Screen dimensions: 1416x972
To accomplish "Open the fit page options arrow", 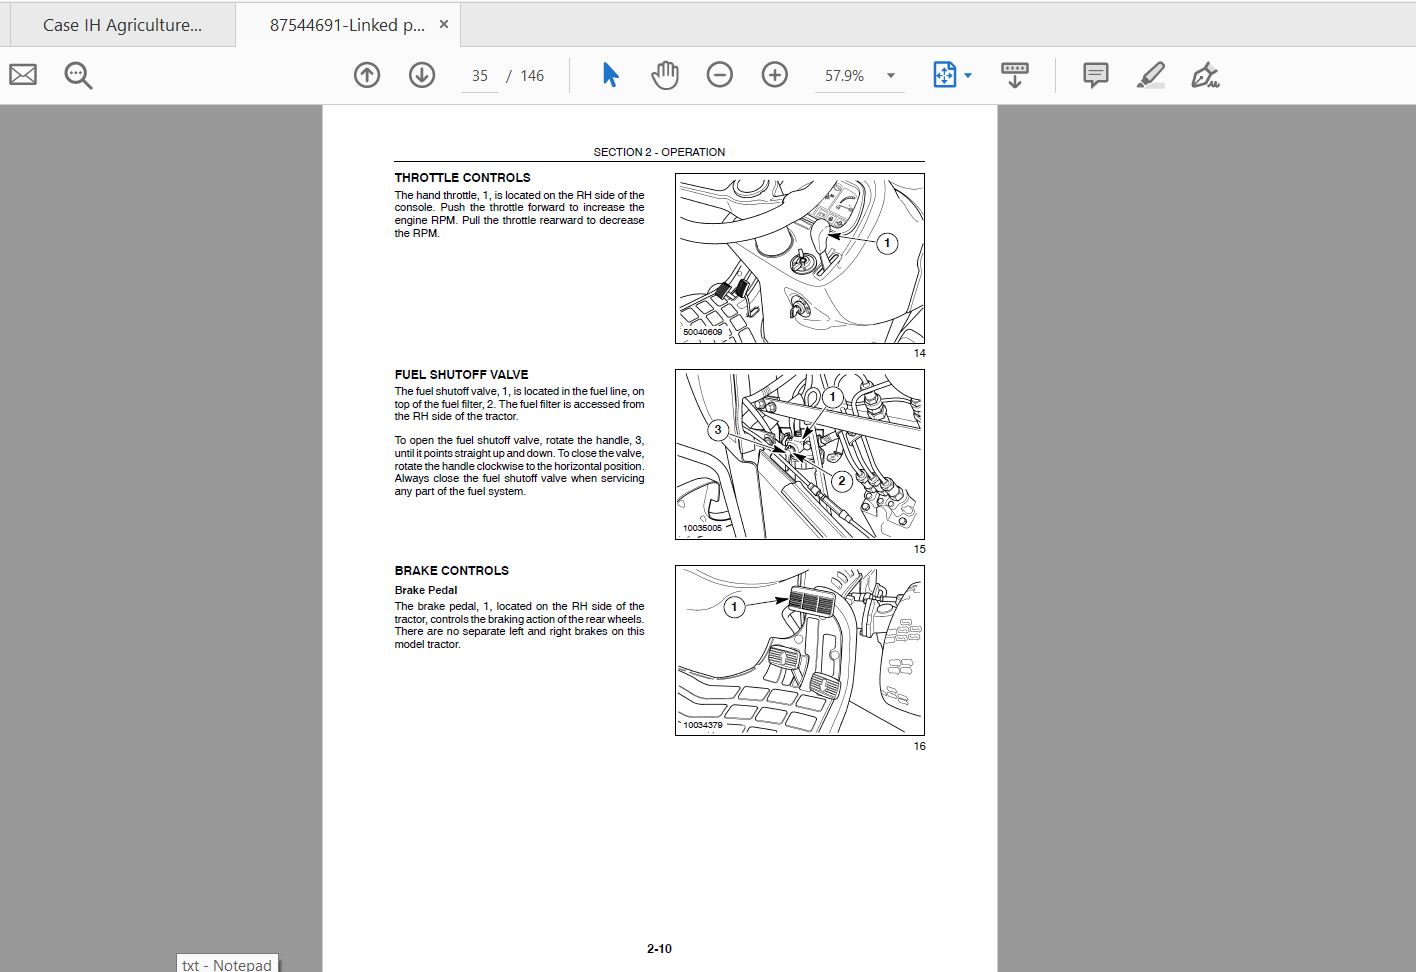I will pyautogui.click(x=968, y=76).
